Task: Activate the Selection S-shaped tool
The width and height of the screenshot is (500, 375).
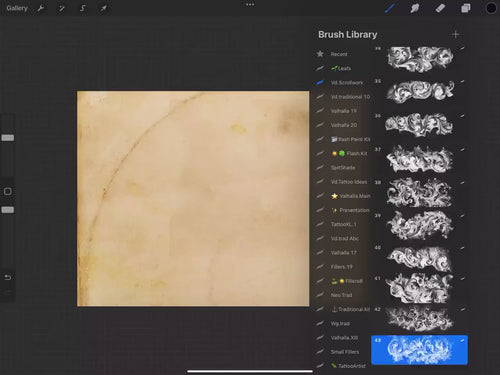Action: coord(83,8)
